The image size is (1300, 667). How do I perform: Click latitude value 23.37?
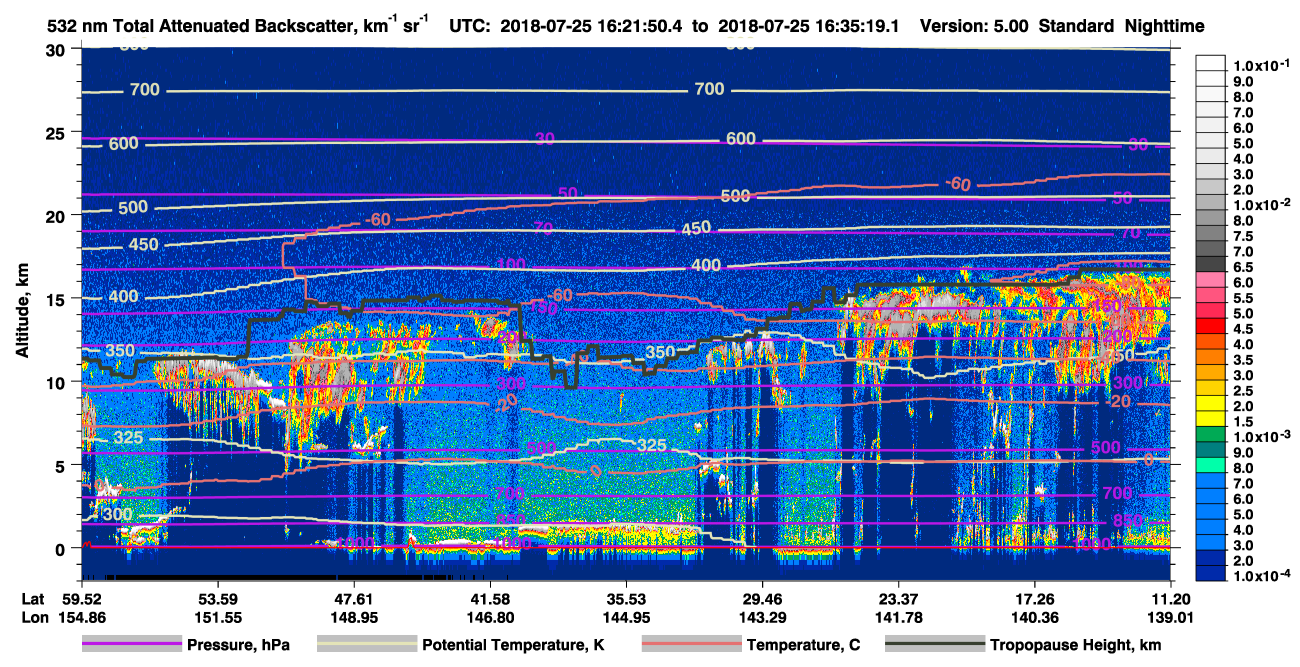pyautogui.click(x=899, y=598)
